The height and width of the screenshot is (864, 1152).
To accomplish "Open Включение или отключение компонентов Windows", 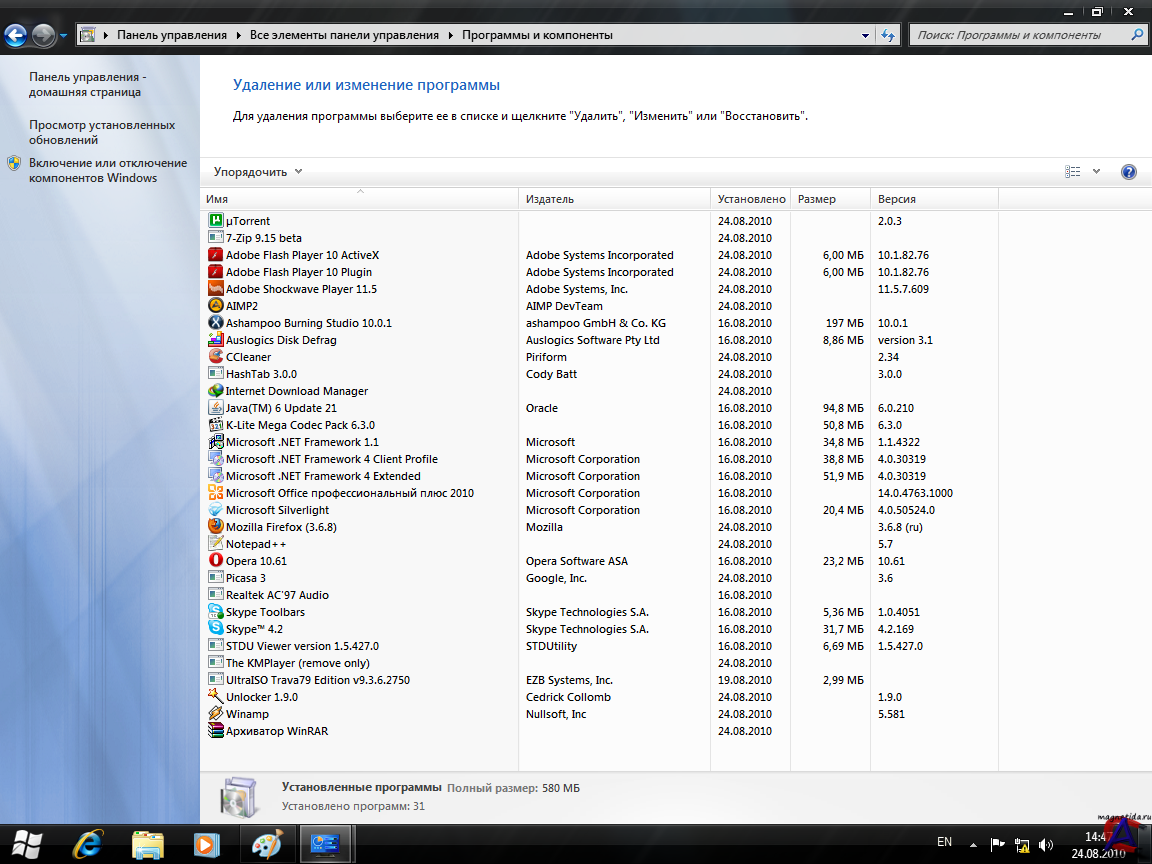I will 108,170.
